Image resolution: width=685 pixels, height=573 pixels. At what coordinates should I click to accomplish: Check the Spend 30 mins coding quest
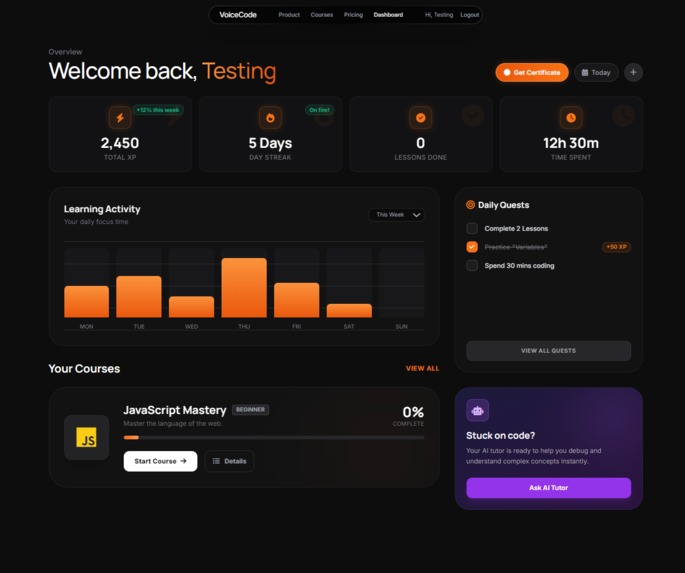coord(472,265)
